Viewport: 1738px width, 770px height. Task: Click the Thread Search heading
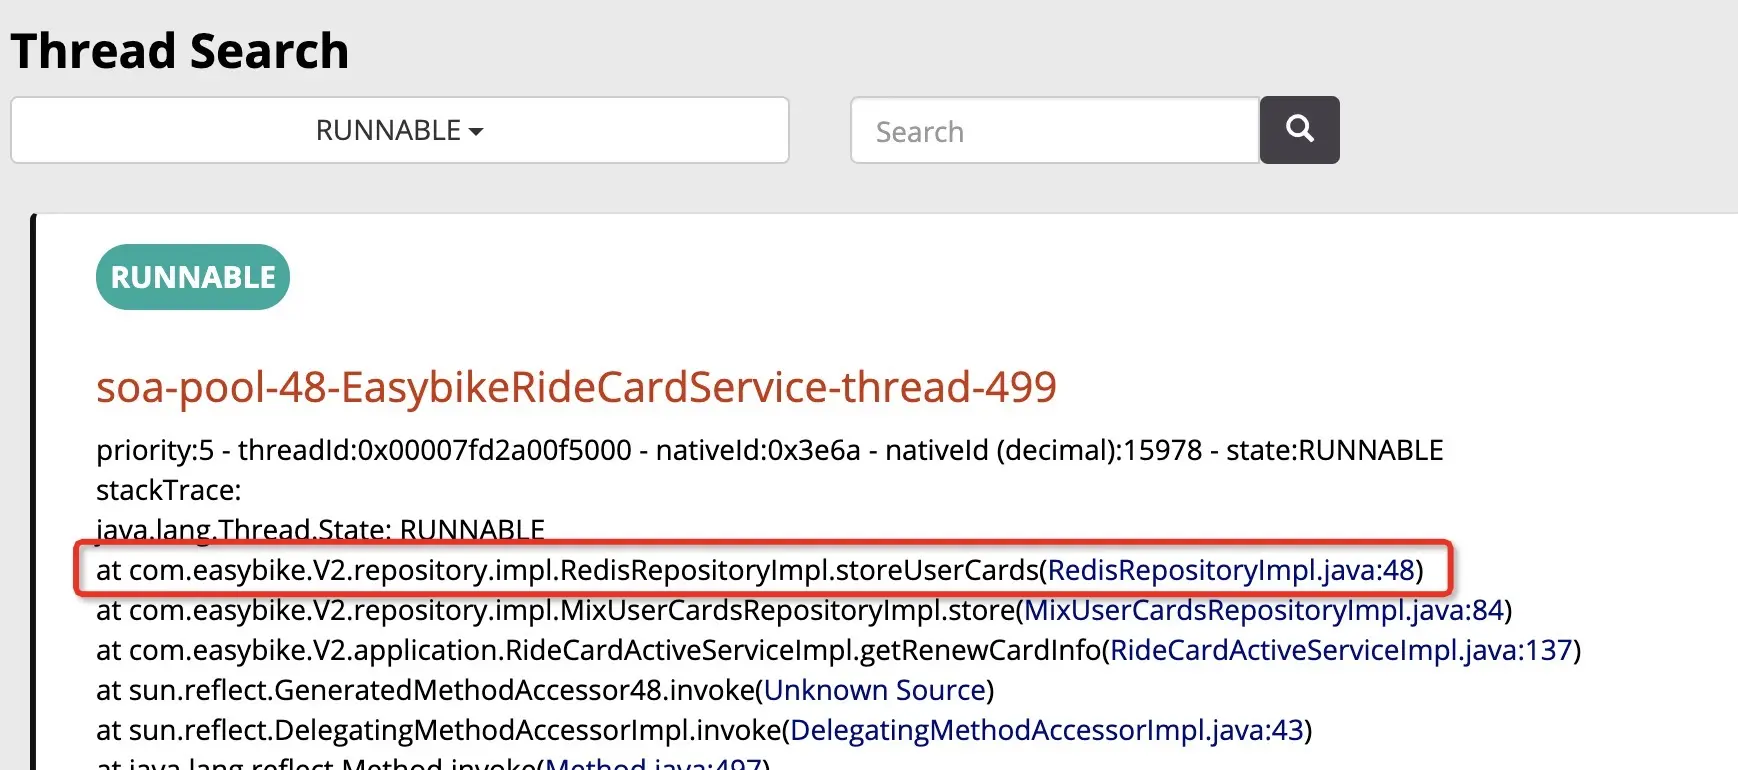click(x=180, y=51)
